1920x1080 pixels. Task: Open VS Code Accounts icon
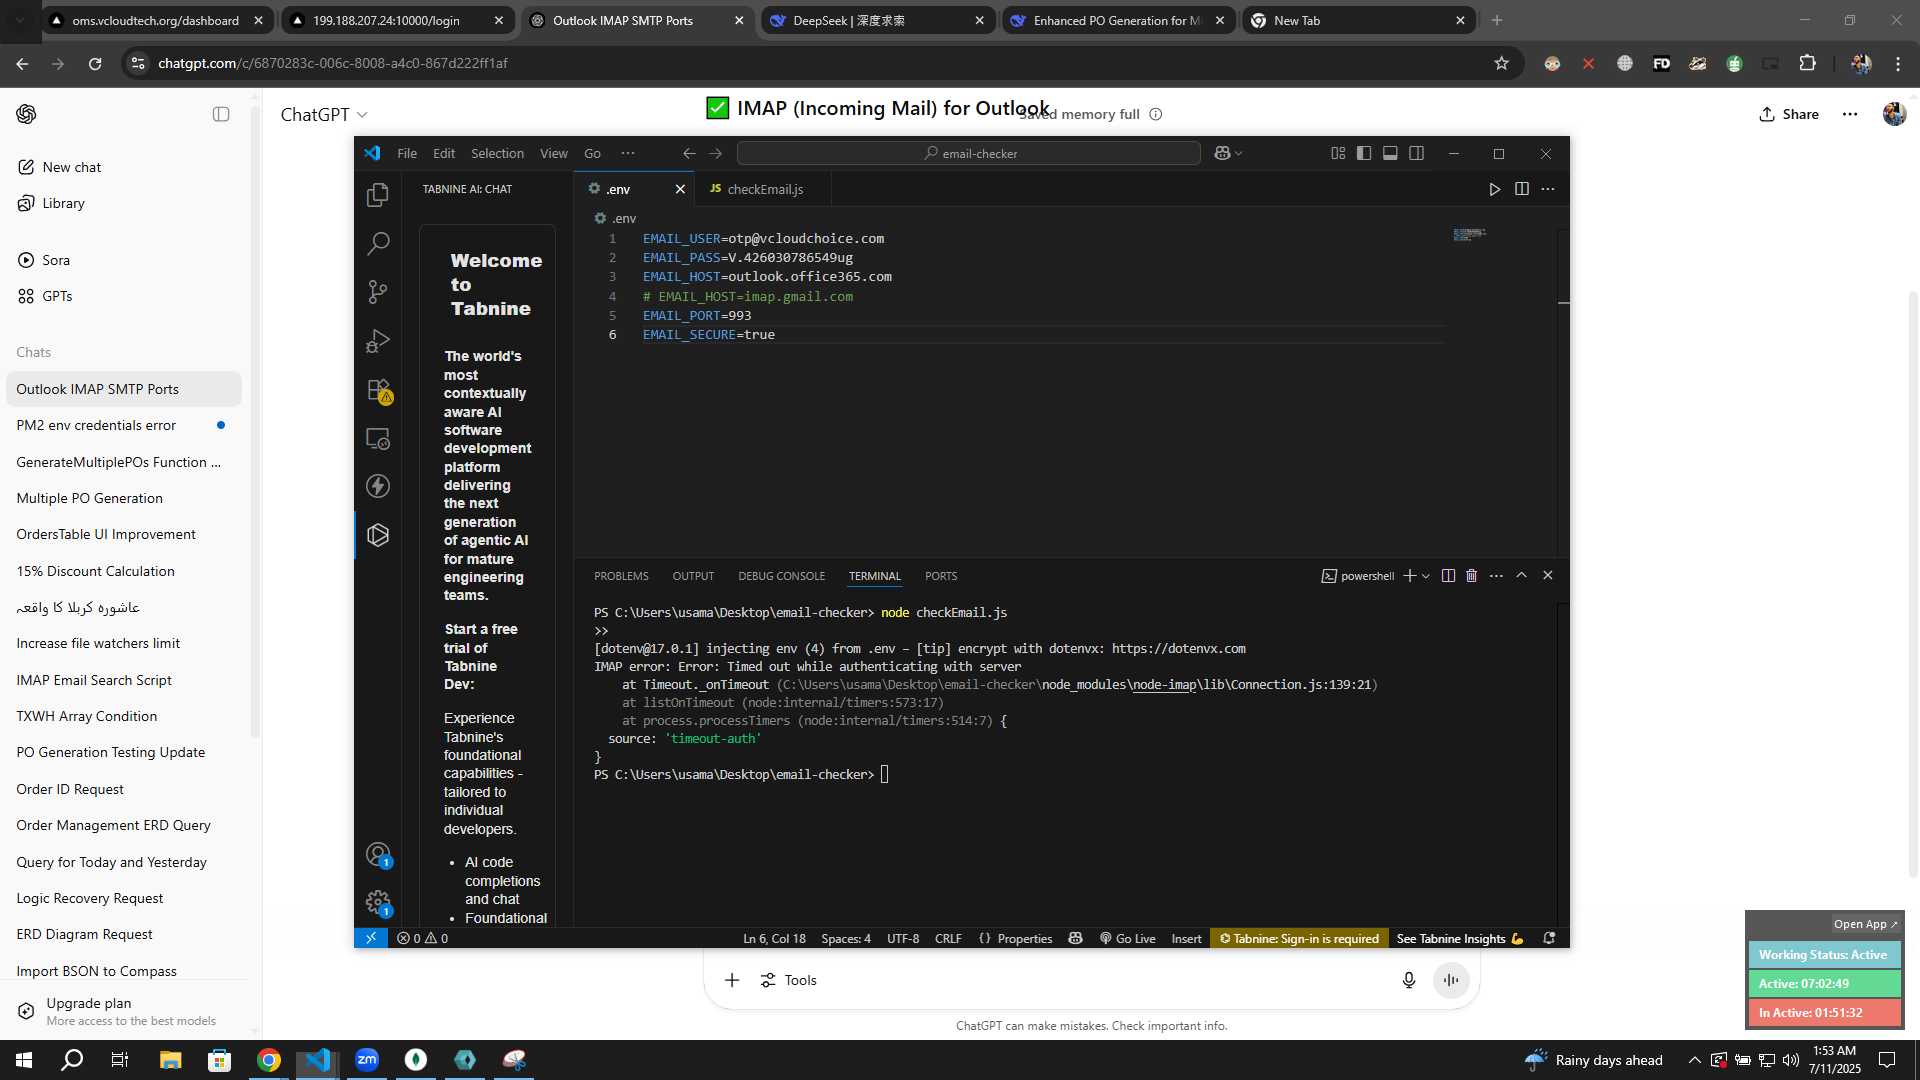tap(378, 855)
